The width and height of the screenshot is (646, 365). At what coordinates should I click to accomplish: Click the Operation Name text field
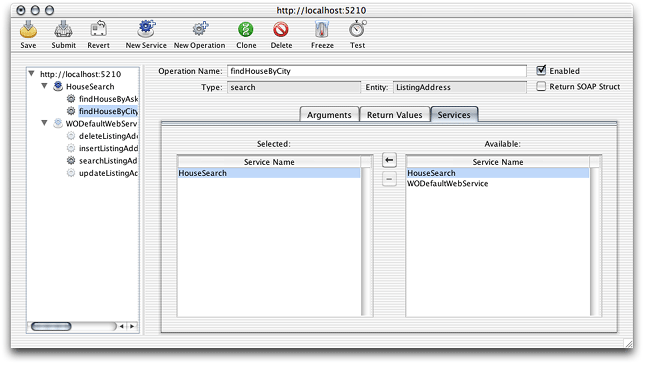(x=377, y=71)
